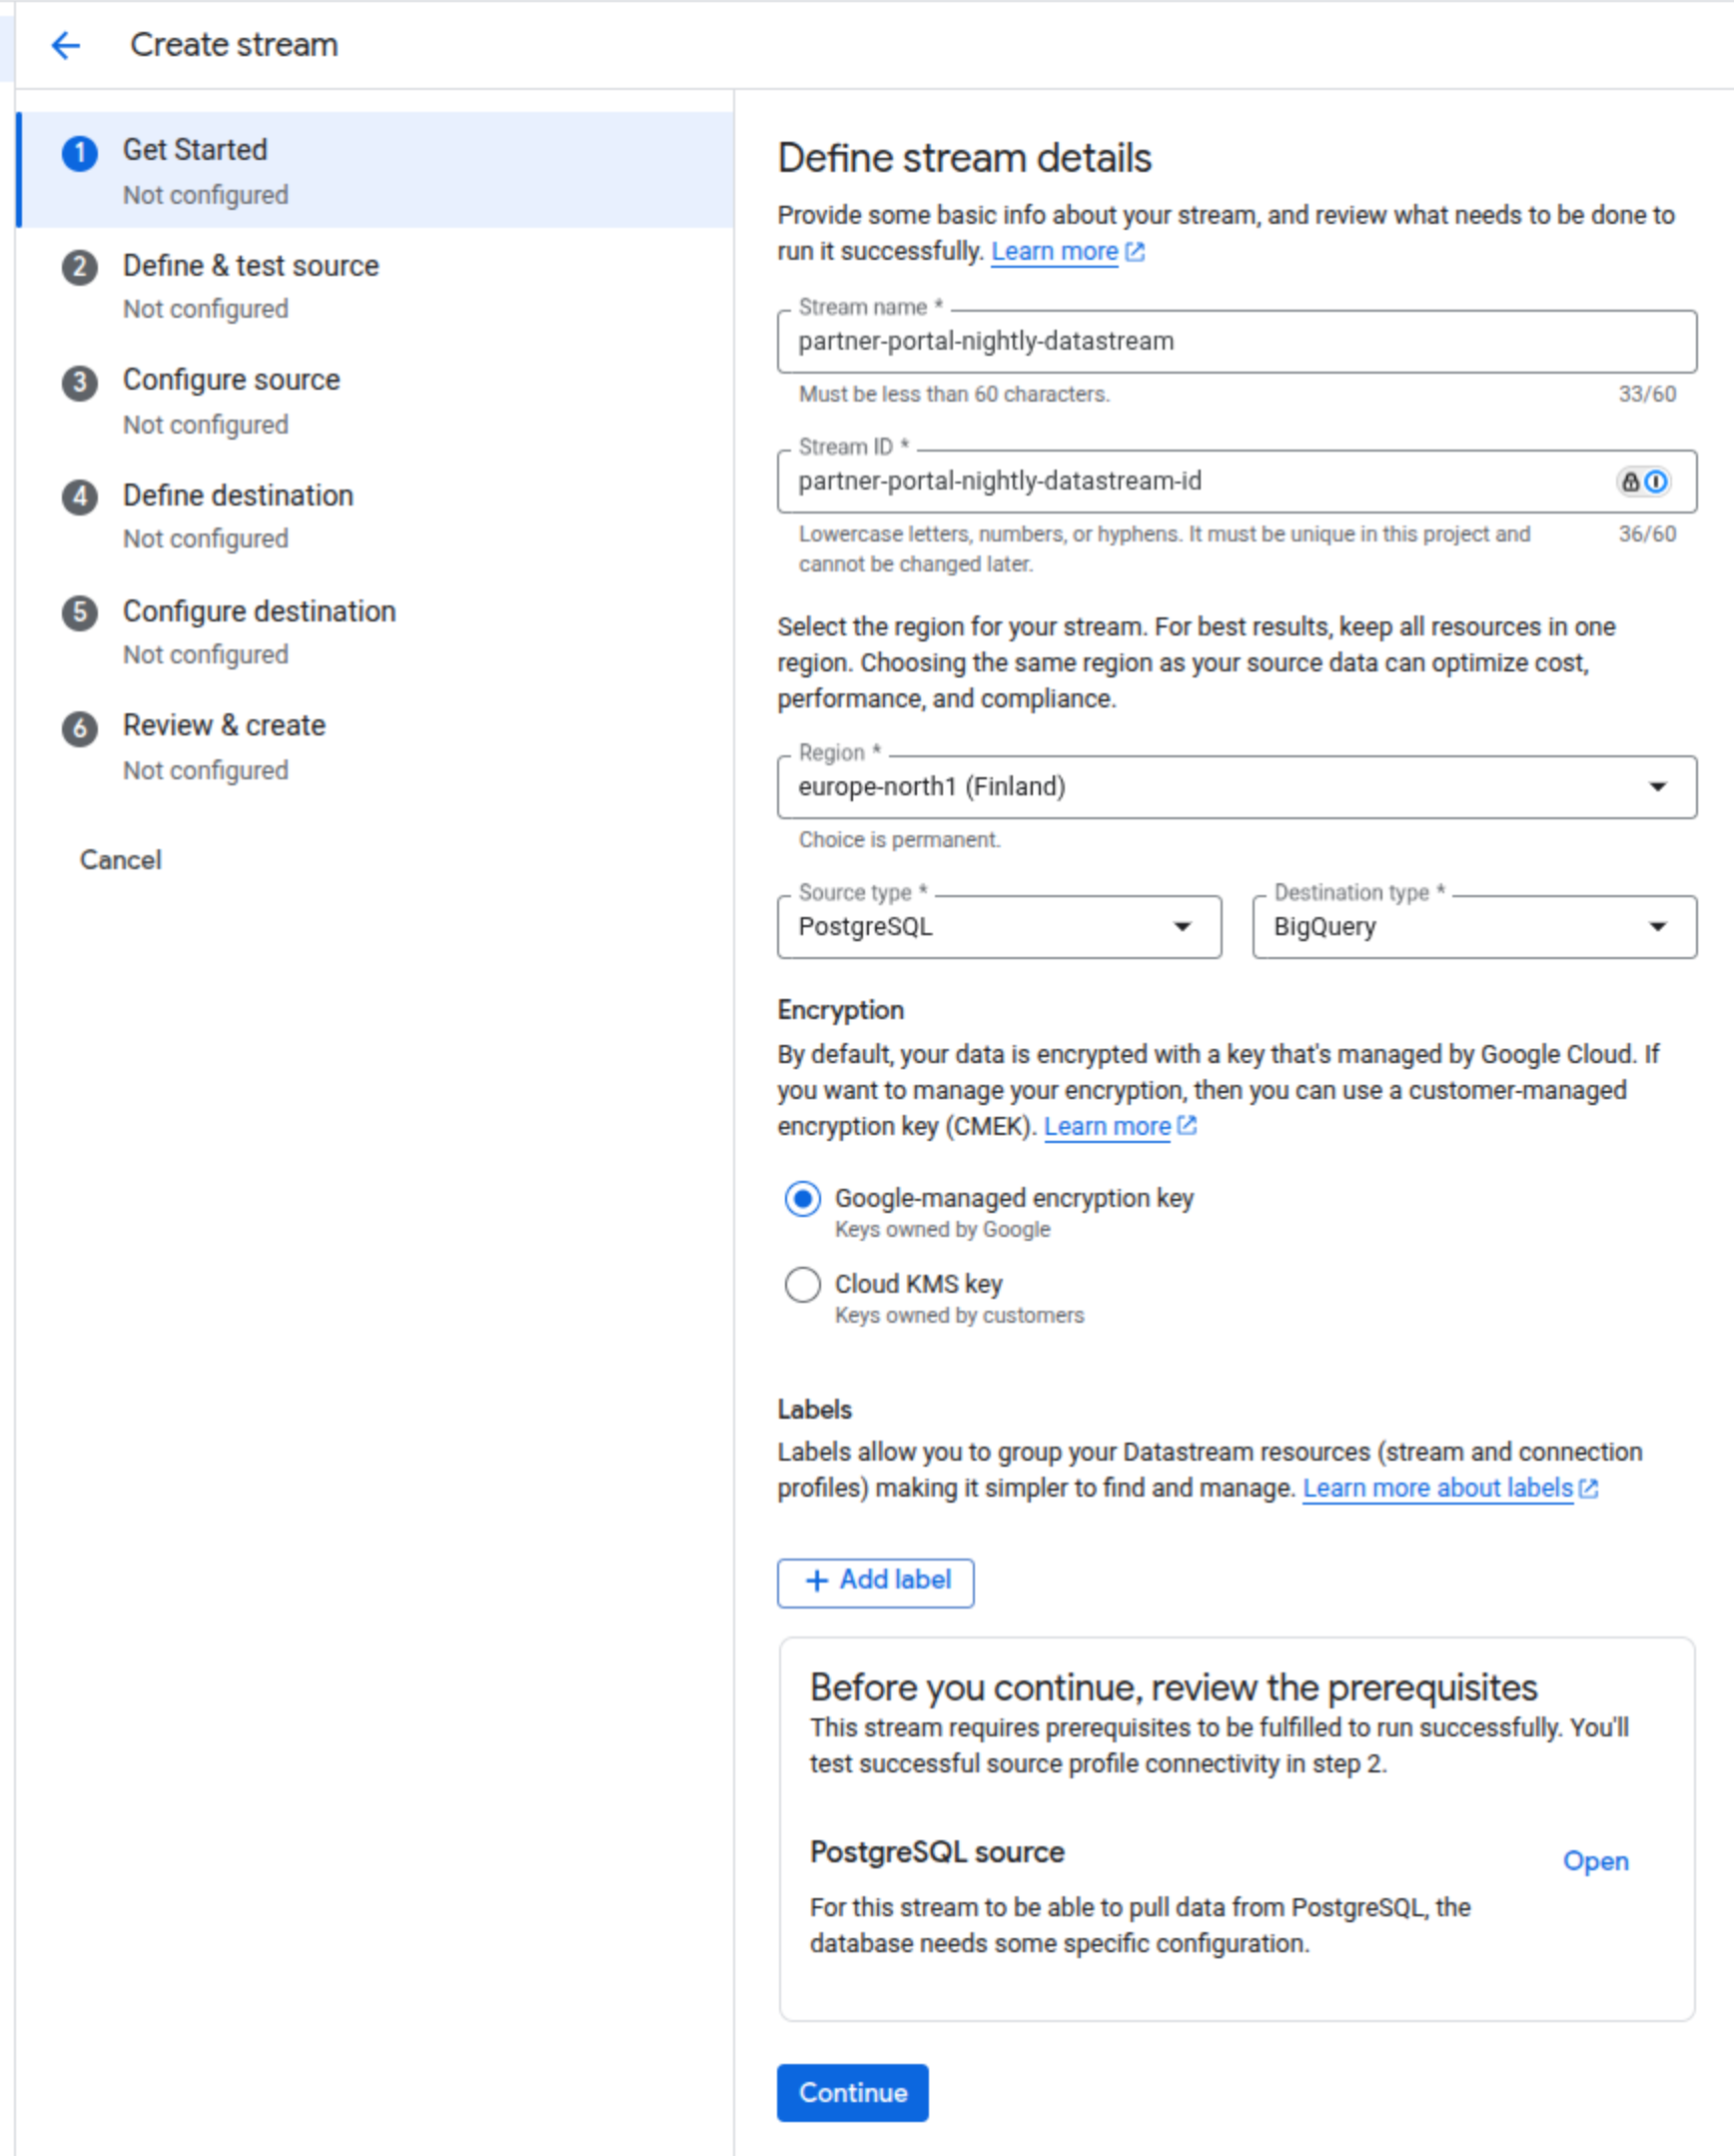1734x2156 pixels.
Task: Click the step 6 number icon
Action: tap(80, 728)
